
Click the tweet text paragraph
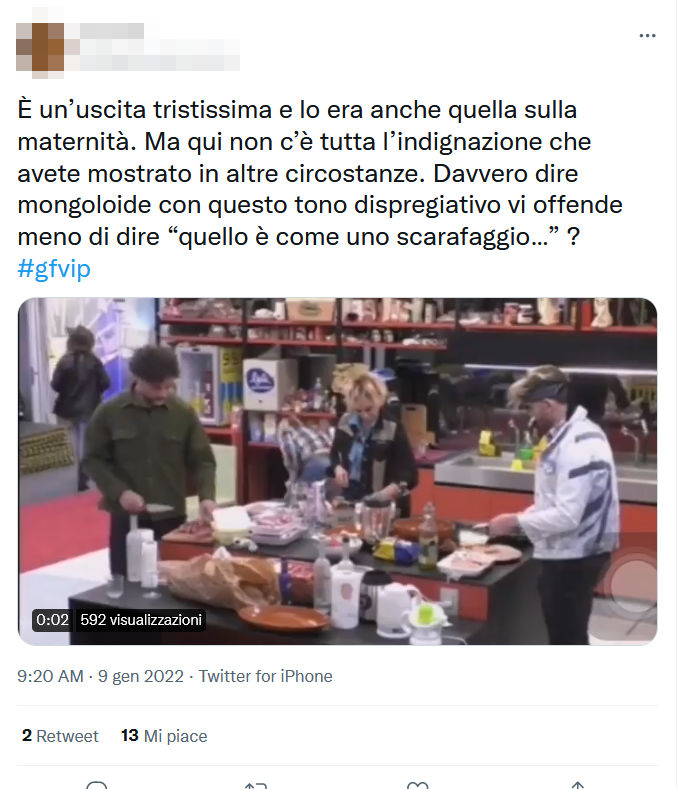[320, 173]
